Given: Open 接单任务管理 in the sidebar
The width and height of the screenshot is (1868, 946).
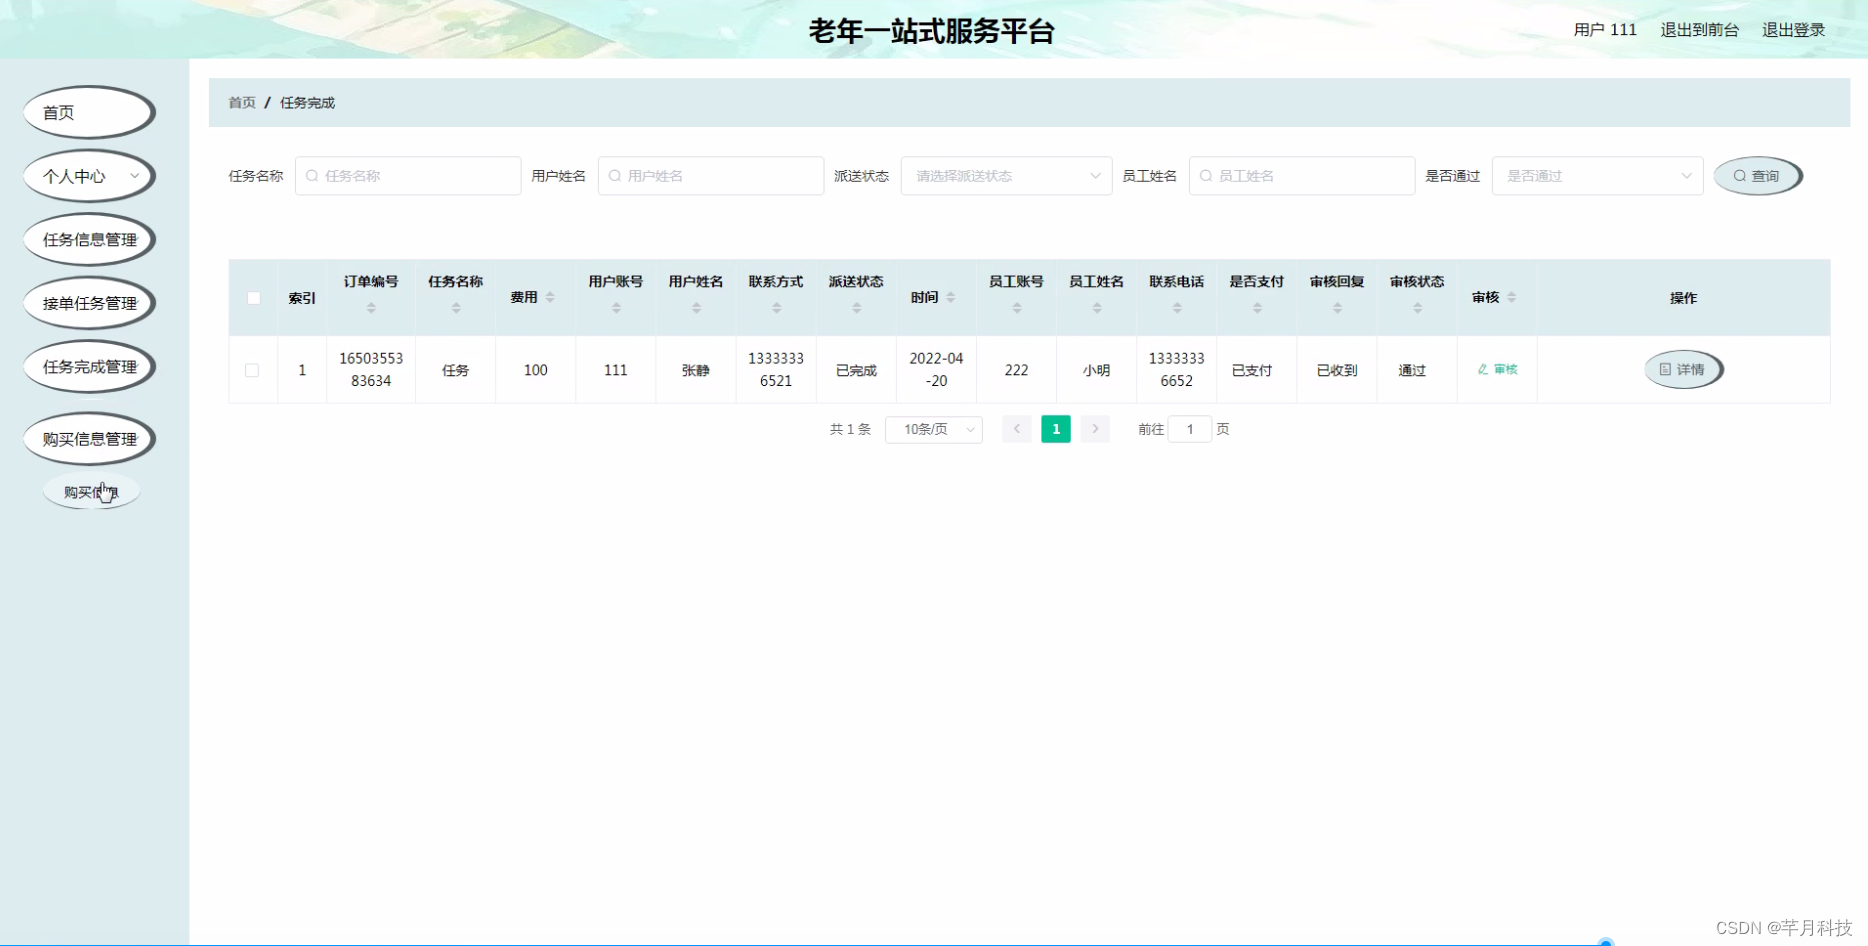Looking at the screenshot, I should click(x=89, y=303).
